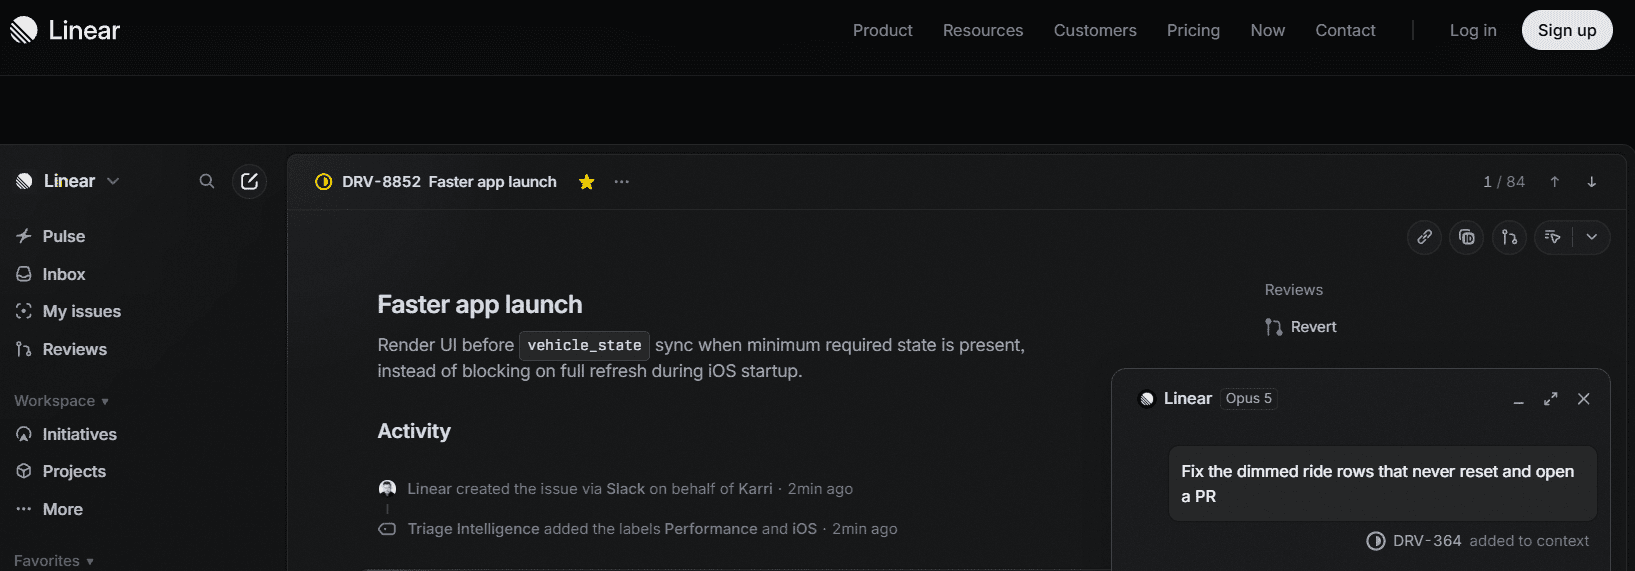Click the Sign up button
This screenshot has height=571, width=1635.
(x=1567, y=30)
